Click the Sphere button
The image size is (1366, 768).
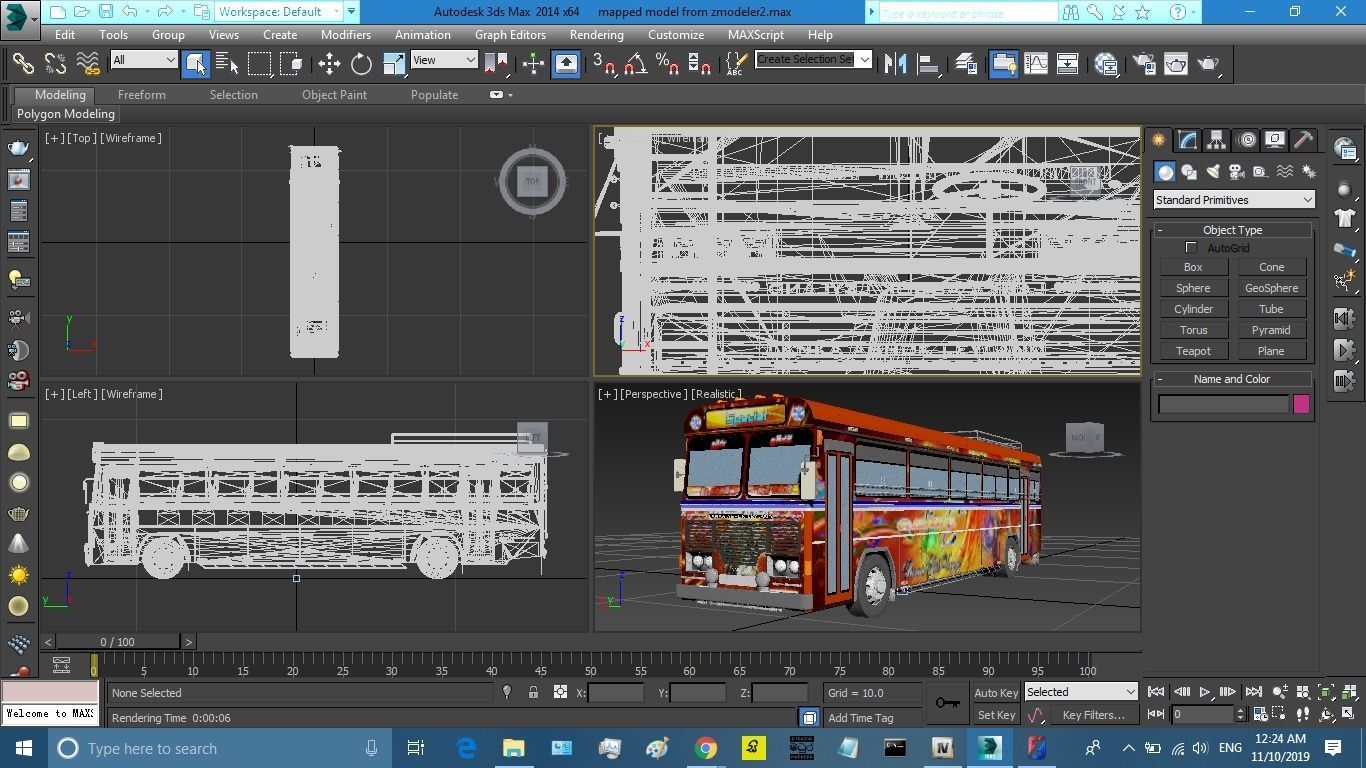(x=1193, y=288)
